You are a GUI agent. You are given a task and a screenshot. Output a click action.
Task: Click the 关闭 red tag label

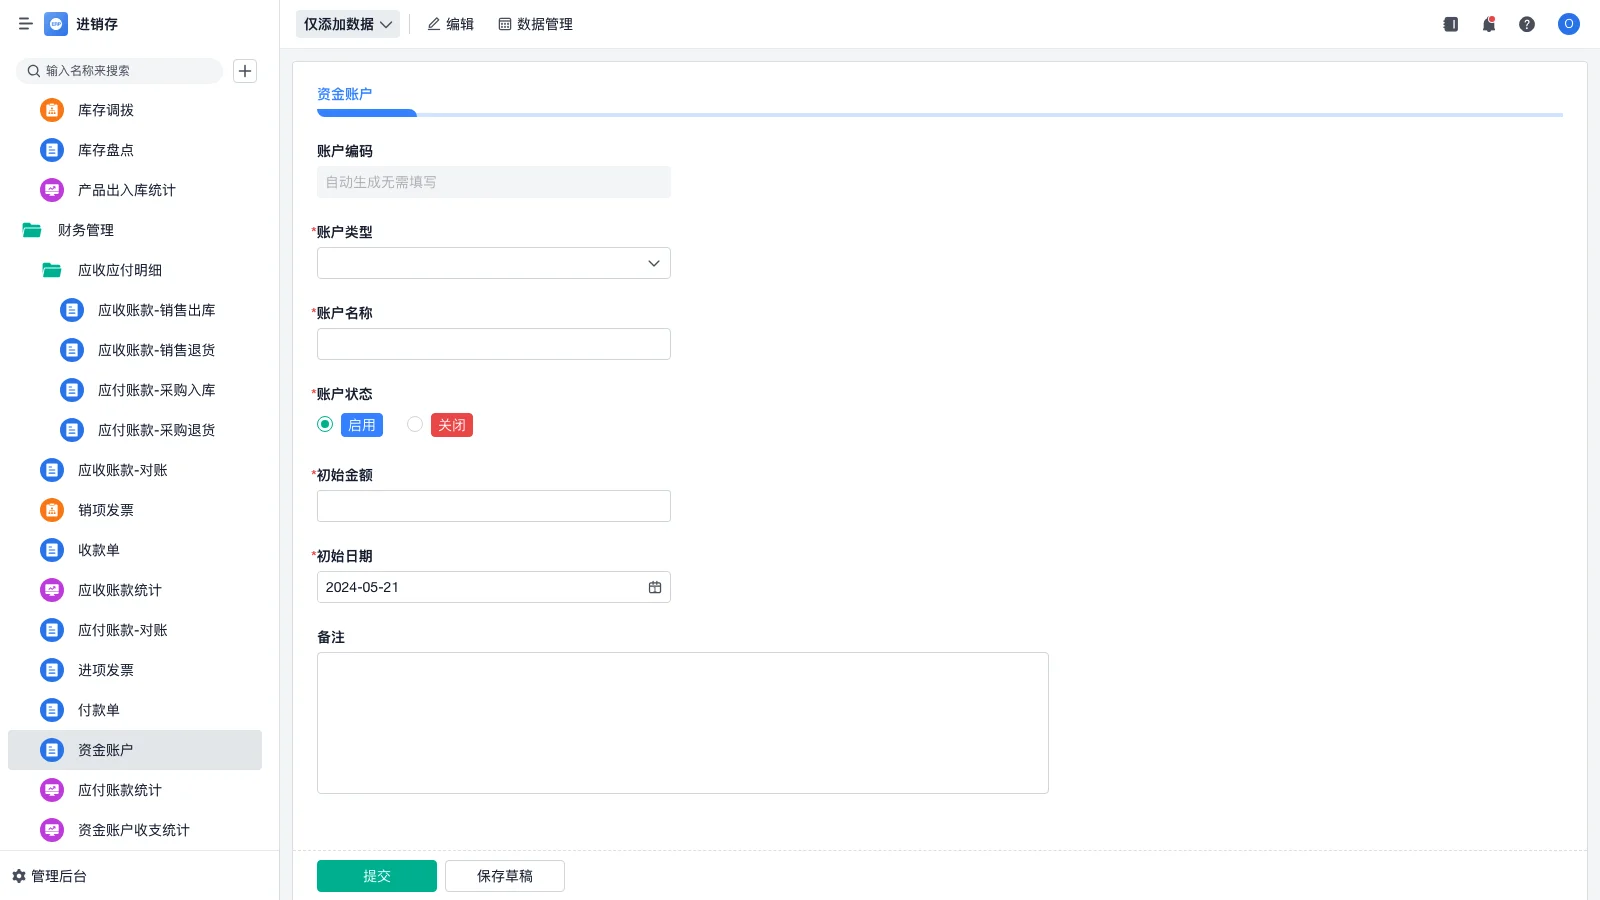[x=452, y=425]
